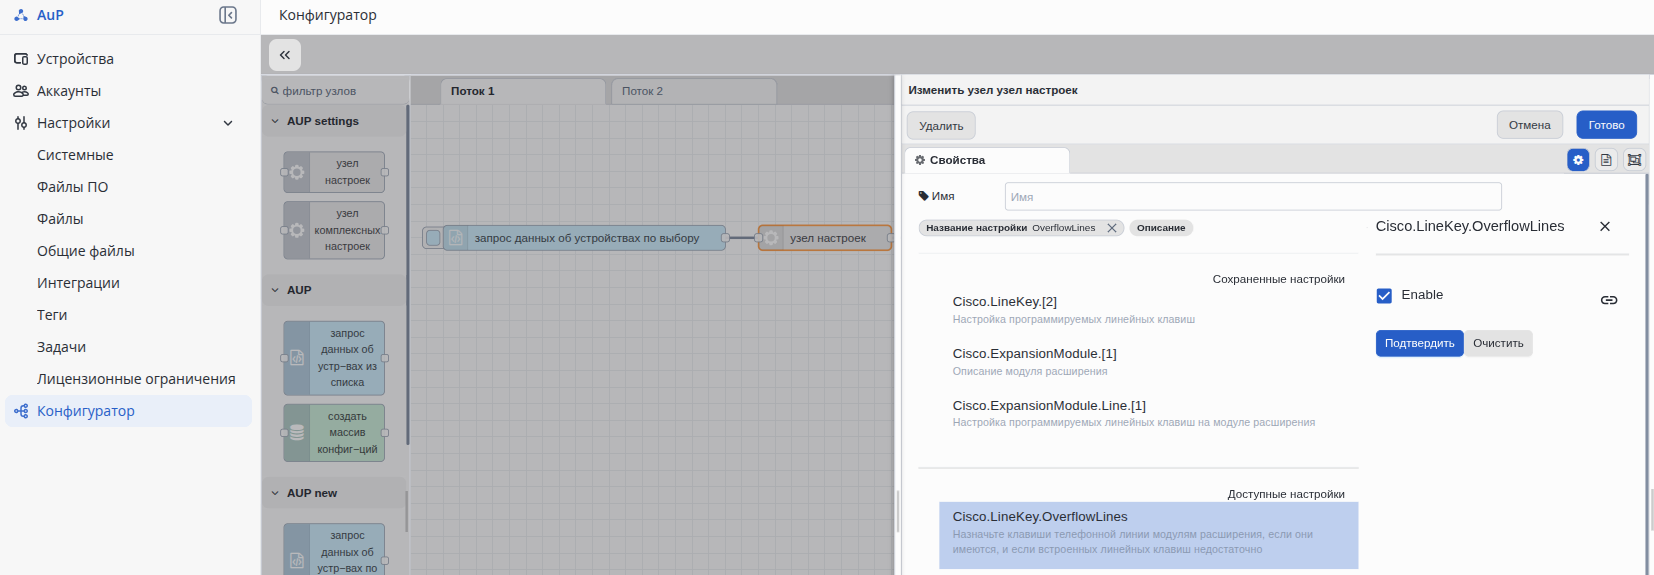Click the Конфигуратор nodes icon in the sidebar
The height and width of the screenshot is (575, 1654).
[x=21, y=411]
